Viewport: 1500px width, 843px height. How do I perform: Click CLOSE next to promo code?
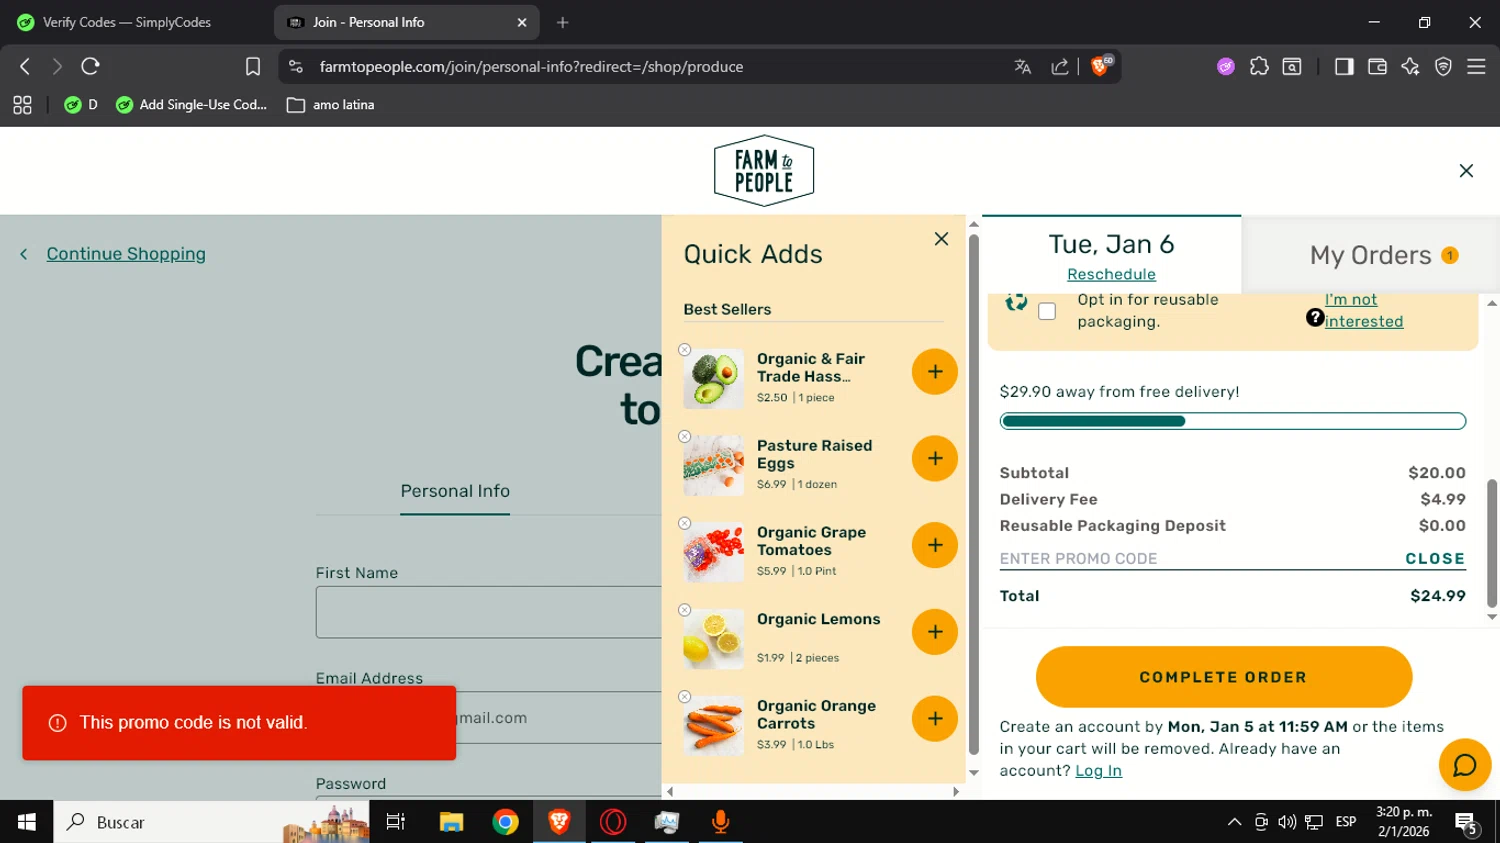pyautogui.click(x=1435, y=559)
